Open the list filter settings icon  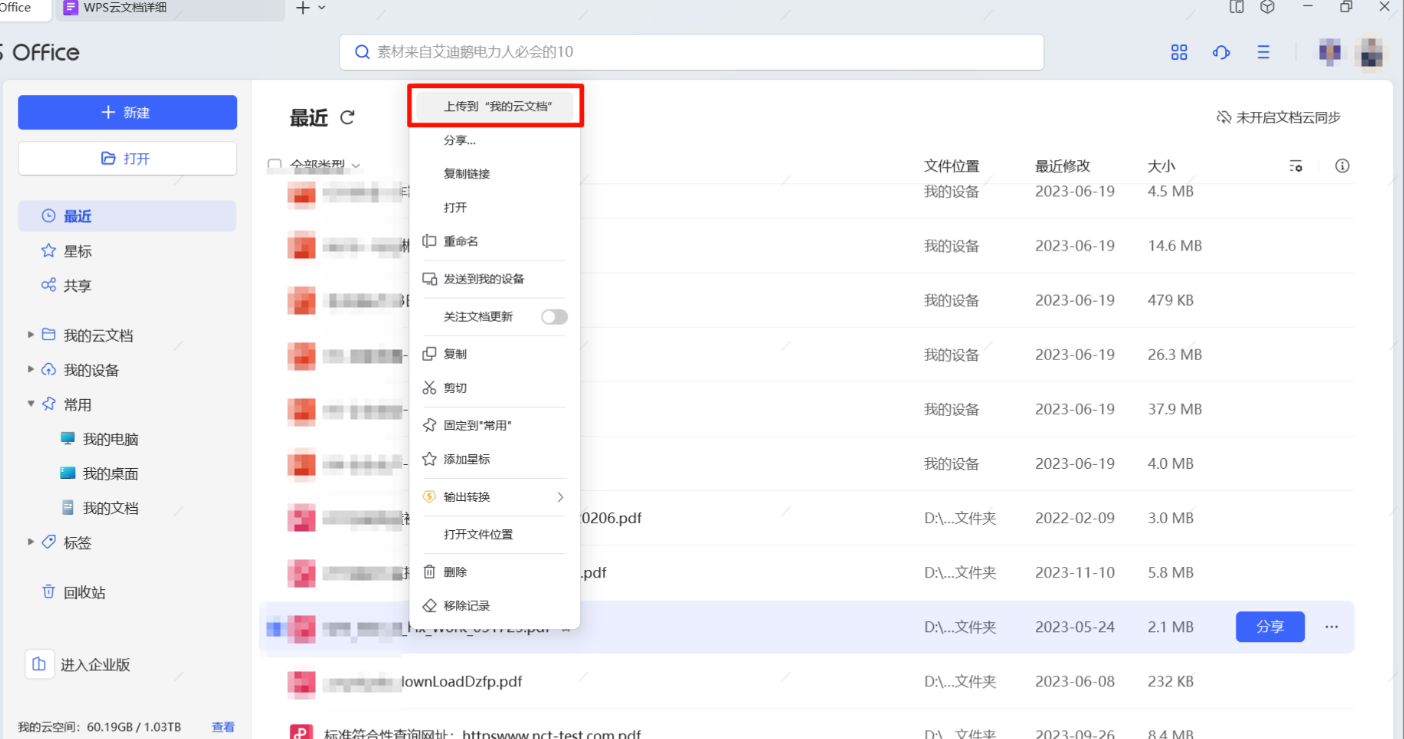click(1296, 166)
